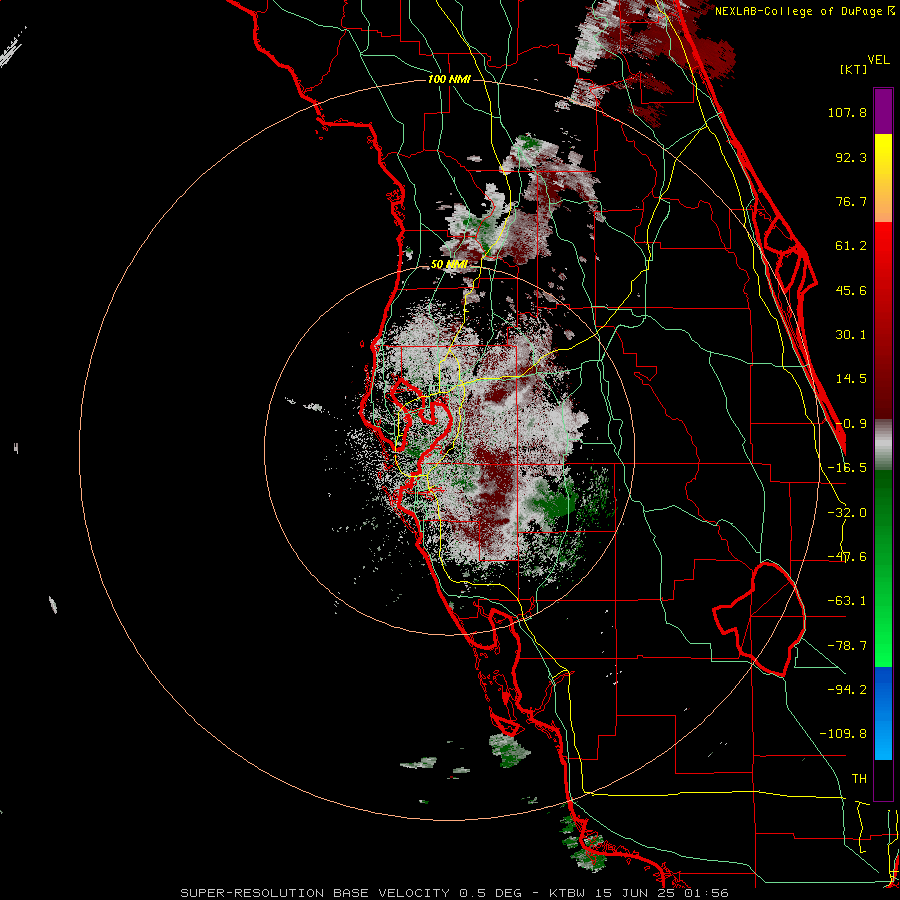Click the NEXLAB-College of DuPage credit text
The height and width of the screenshot is (900, 900).
(799, 11)
